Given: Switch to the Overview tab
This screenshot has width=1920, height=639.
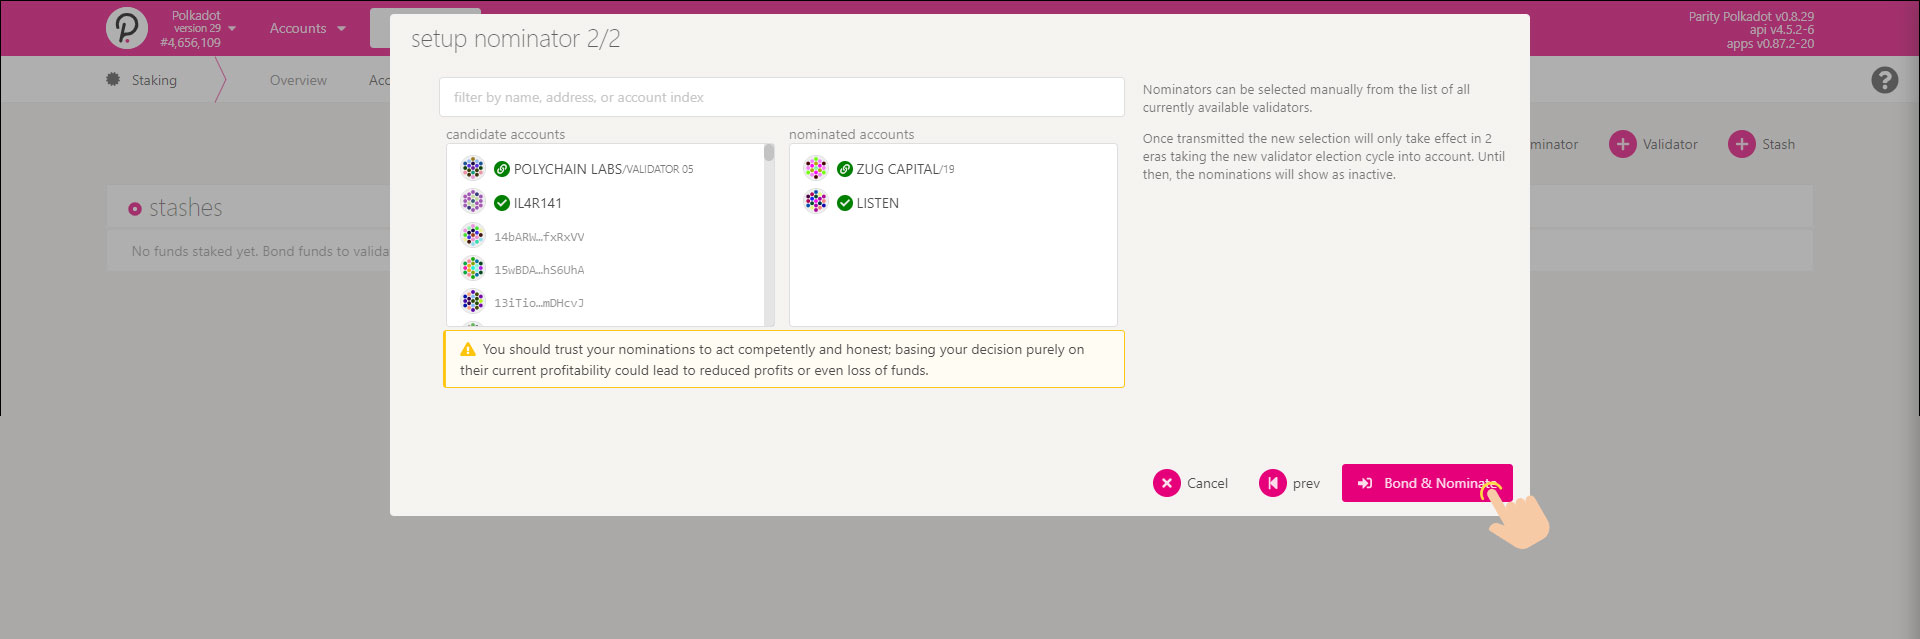Looking at the screenshot, I should point(298,80).
